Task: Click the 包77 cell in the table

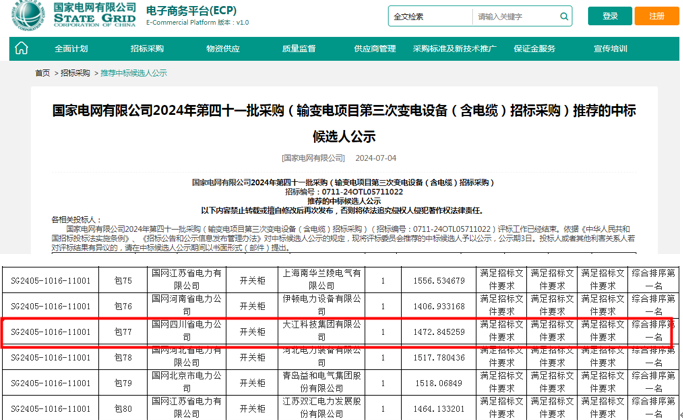Action: click(x=123, y=331)
